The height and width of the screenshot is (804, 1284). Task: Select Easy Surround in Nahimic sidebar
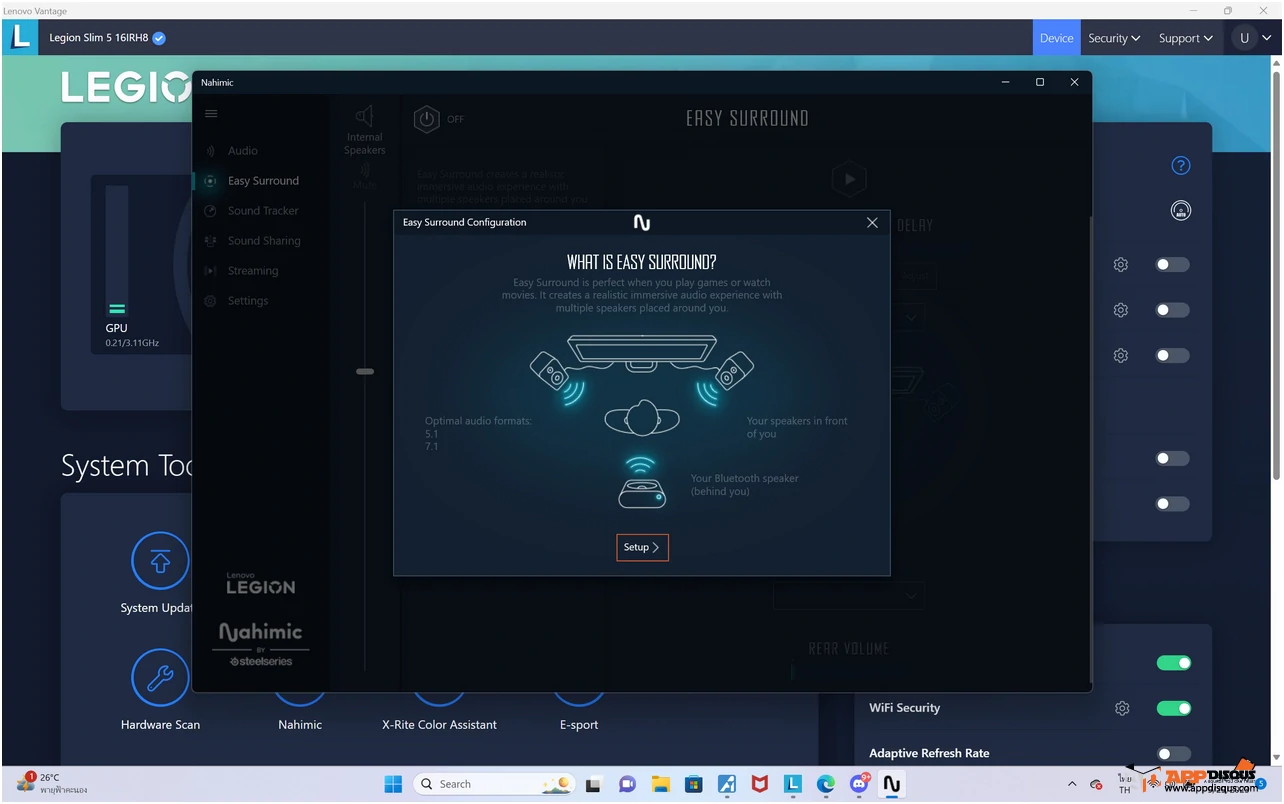(x=263, y=181)
